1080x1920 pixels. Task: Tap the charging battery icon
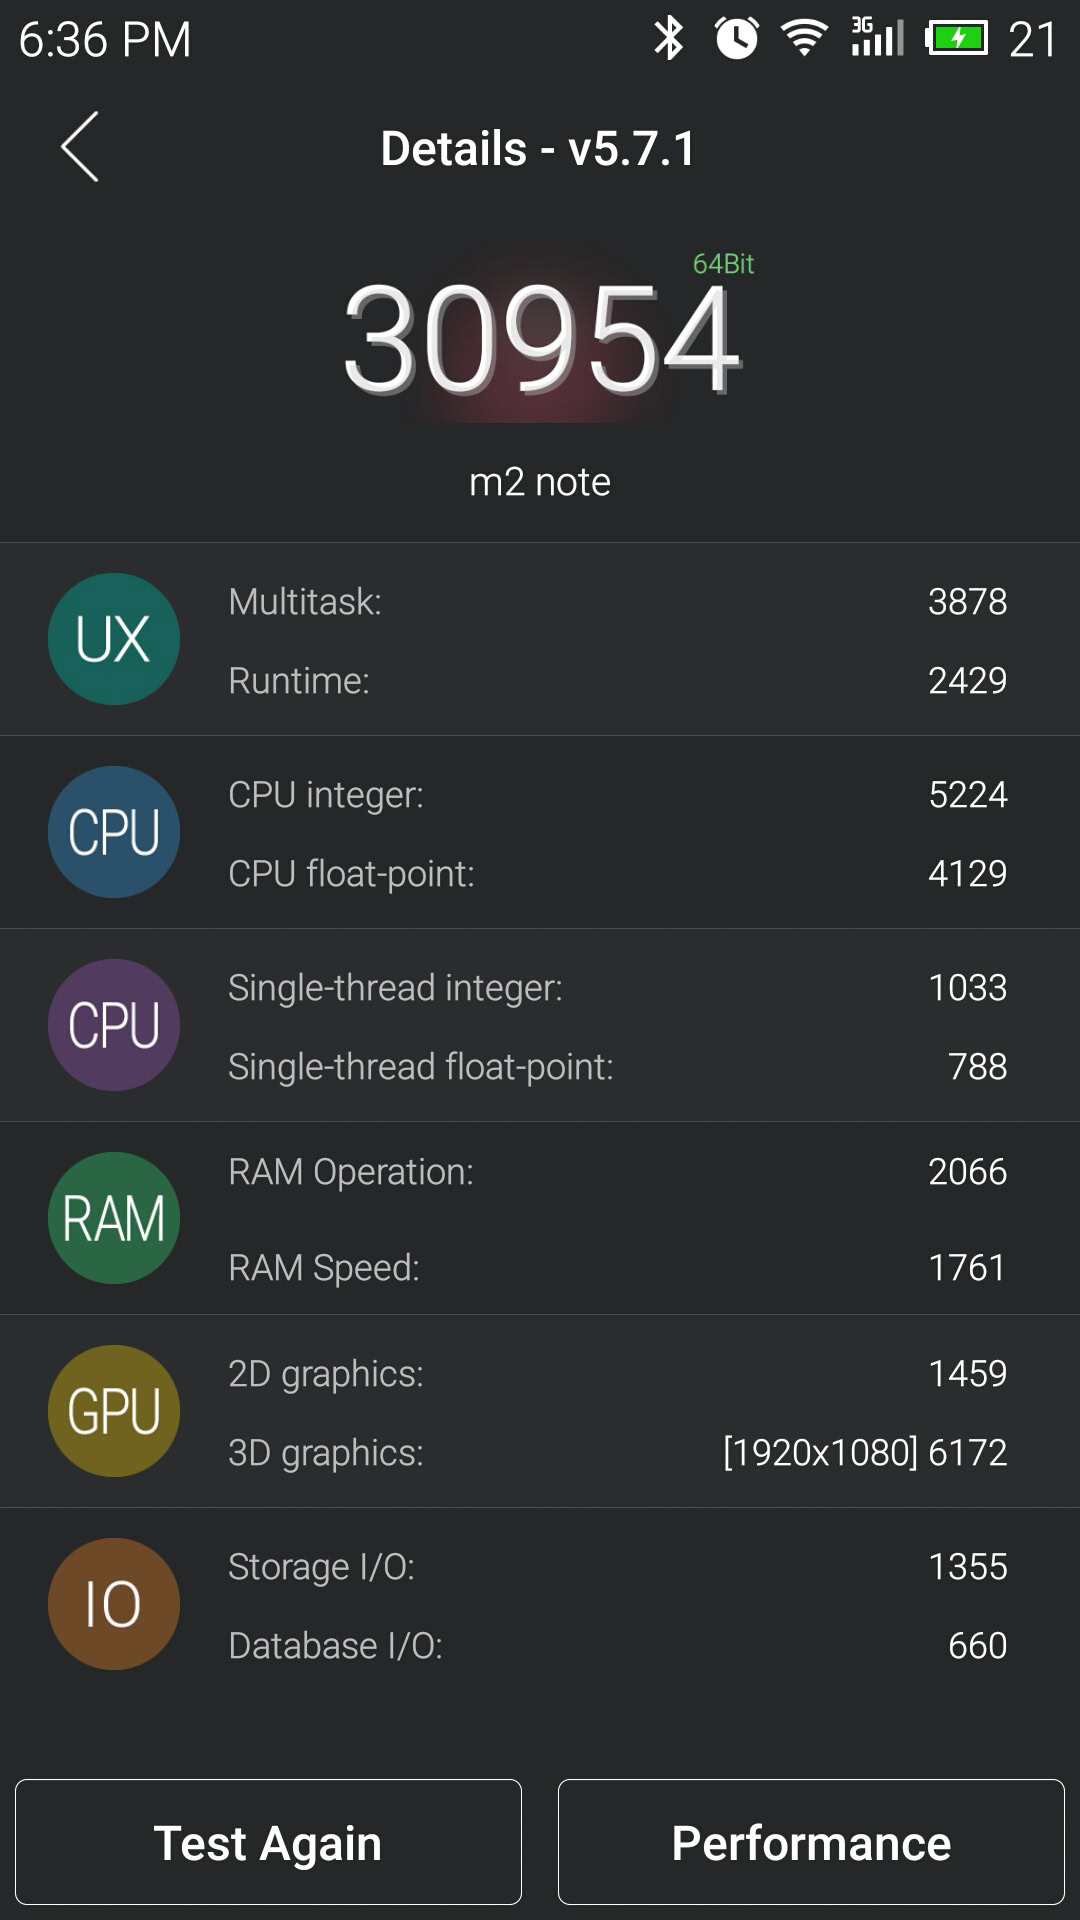pyautogui.click(x=956, y=39)
